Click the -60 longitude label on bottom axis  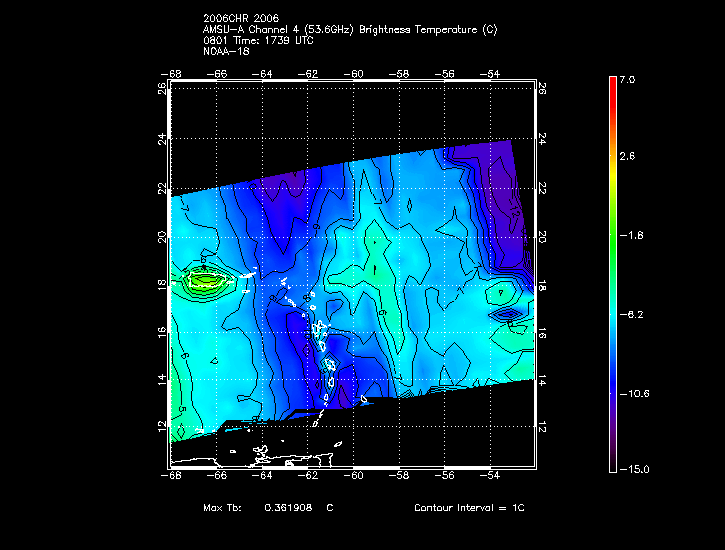pyautogui.click(x=353, y=476)
